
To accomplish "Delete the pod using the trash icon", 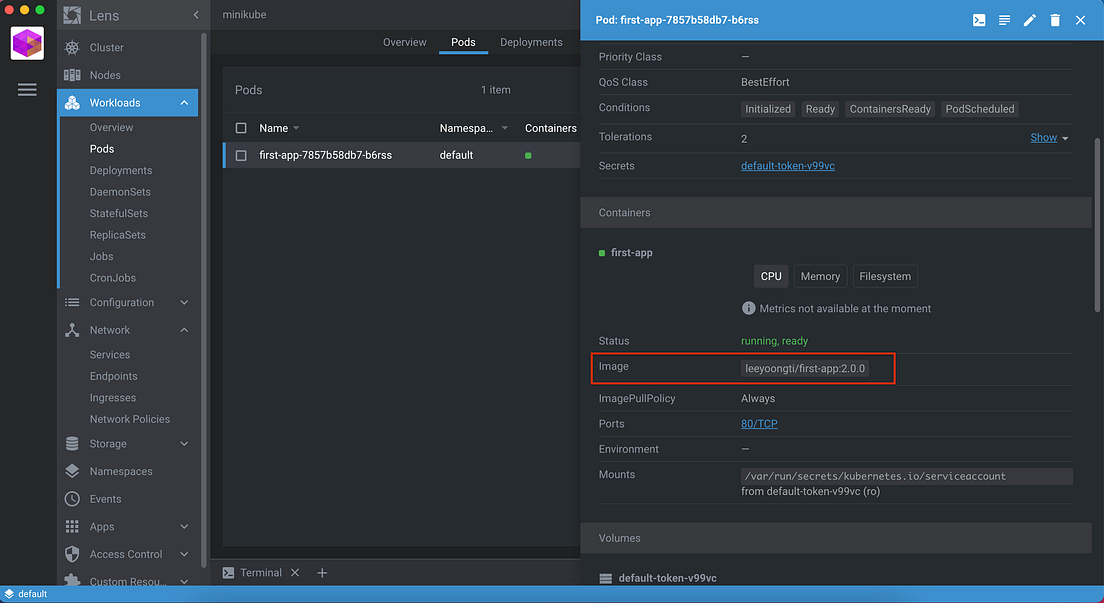I will coord(1055,19).
